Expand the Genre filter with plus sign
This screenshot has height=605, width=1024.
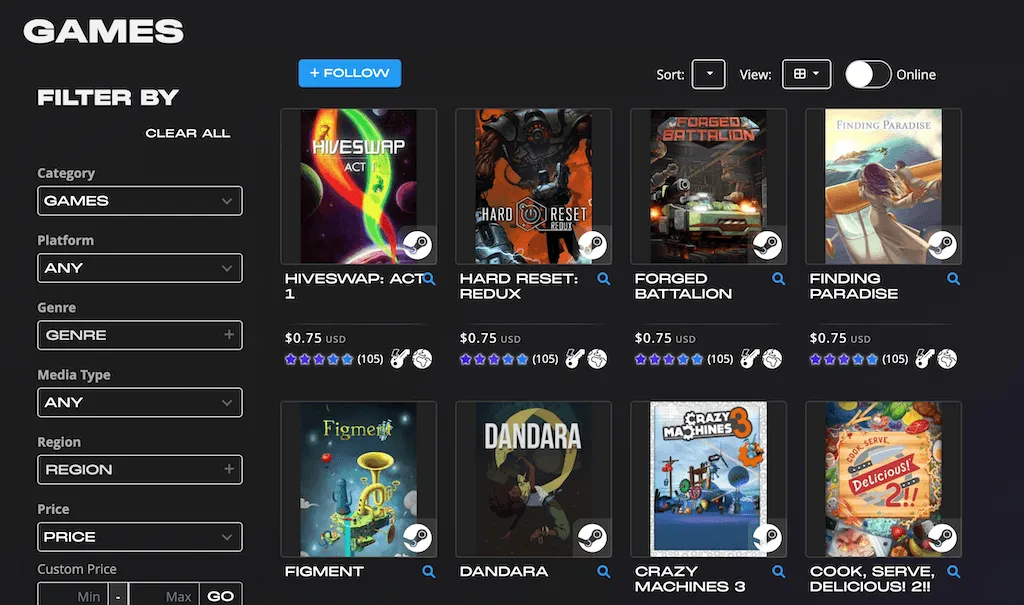139,335
